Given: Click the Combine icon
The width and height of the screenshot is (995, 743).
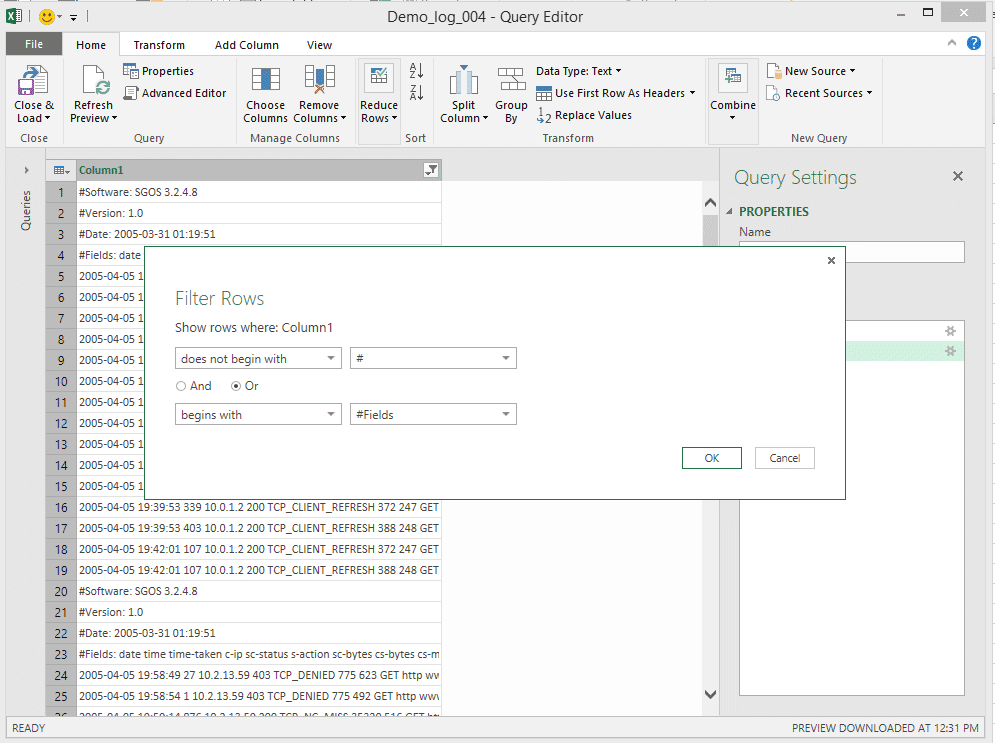Looking at the screenshot, I should tap(733, 77).
